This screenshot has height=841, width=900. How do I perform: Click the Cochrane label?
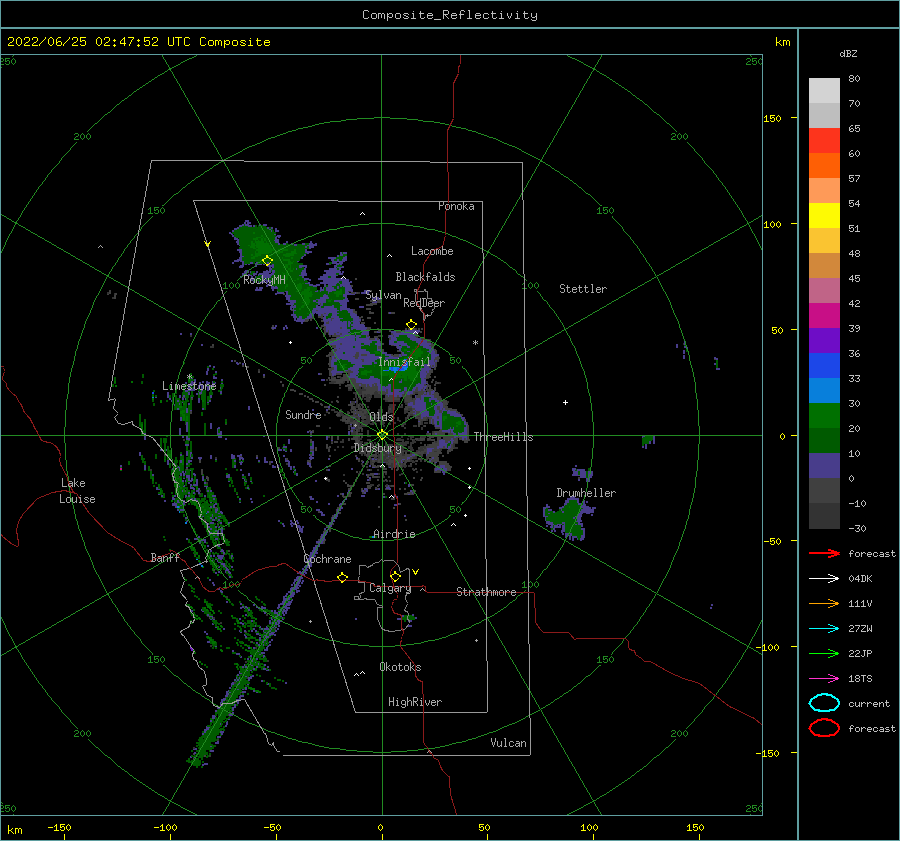coord(327,559)
